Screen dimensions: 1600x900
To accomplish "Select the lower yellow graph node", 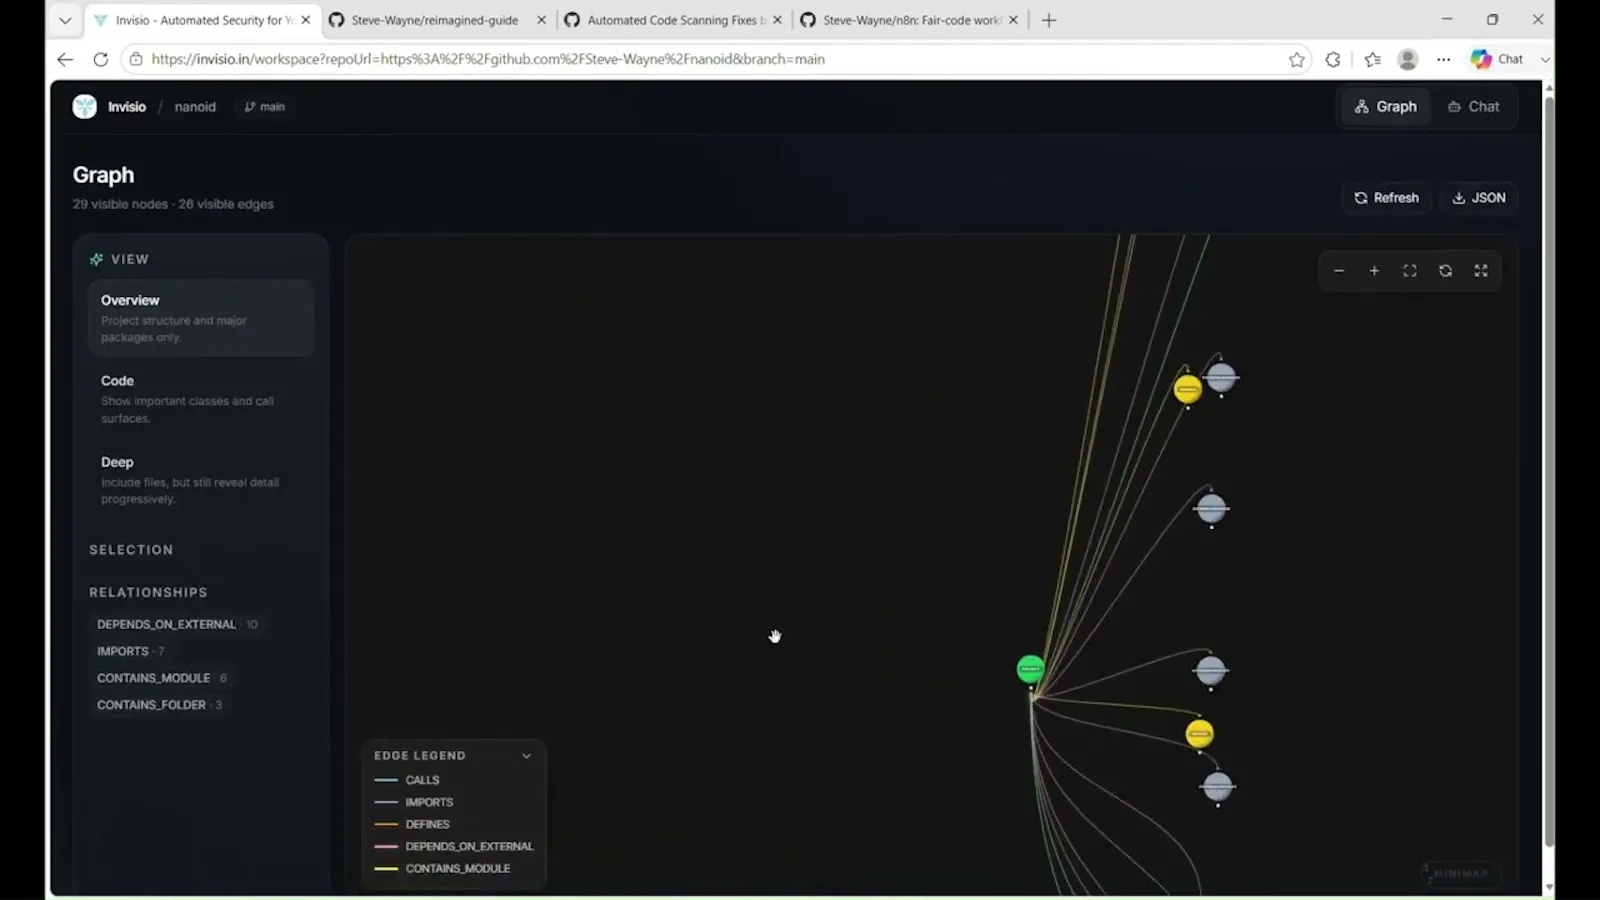I will coord(1200,734).
